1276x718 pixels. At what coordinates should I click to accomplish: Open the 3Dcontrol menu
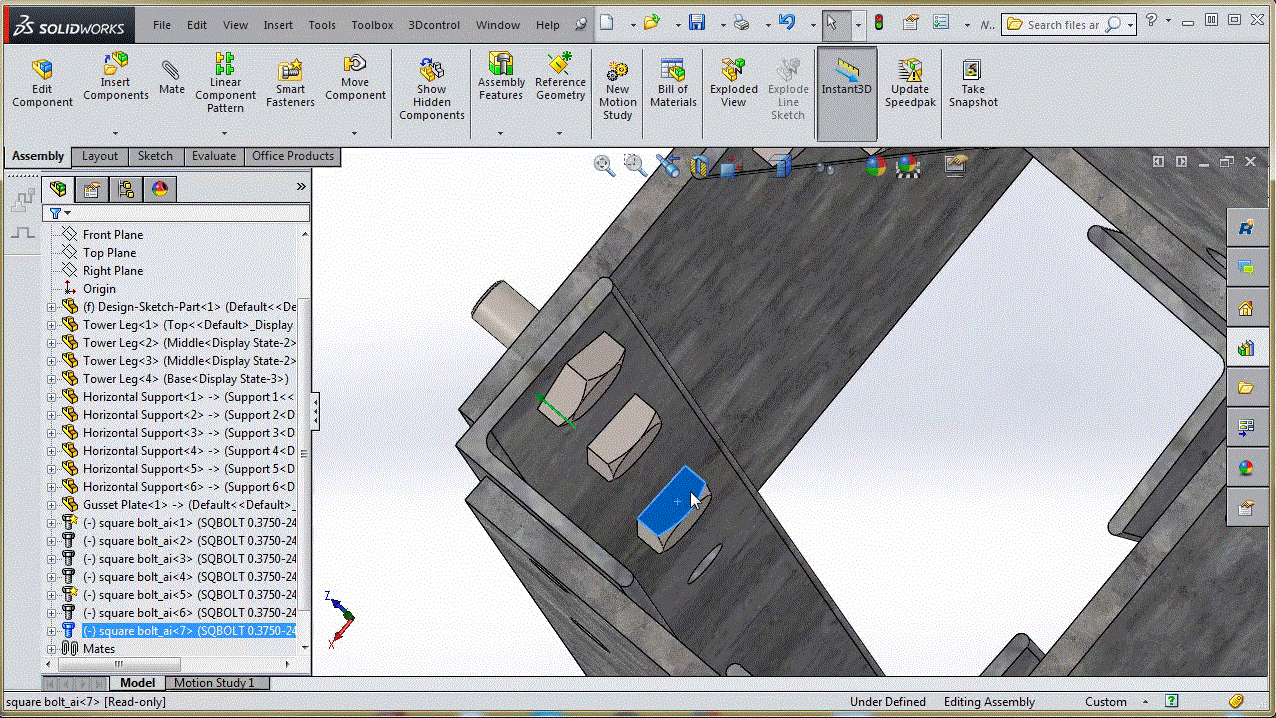pyautogui.click(x=434, y=25)
